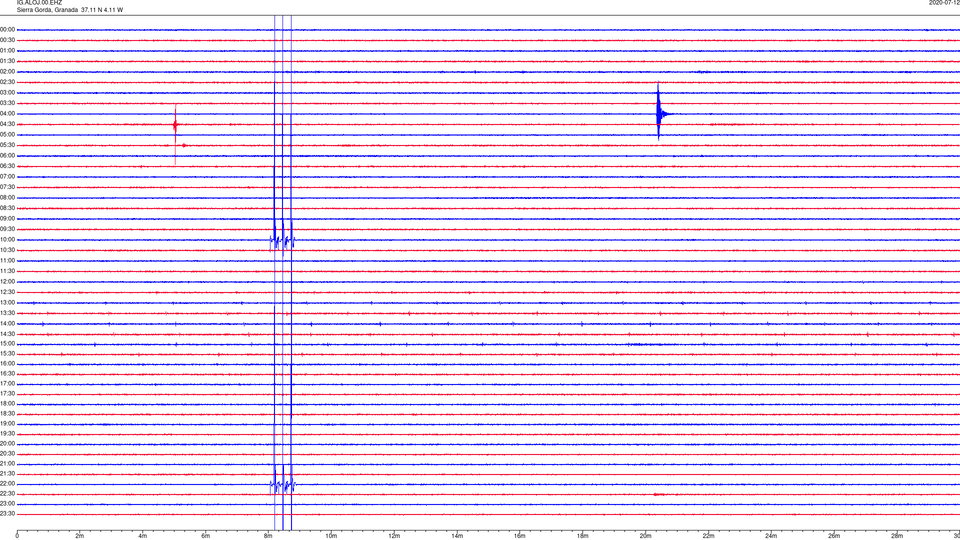Select the 22:00 row label

[x=7, y=484]
